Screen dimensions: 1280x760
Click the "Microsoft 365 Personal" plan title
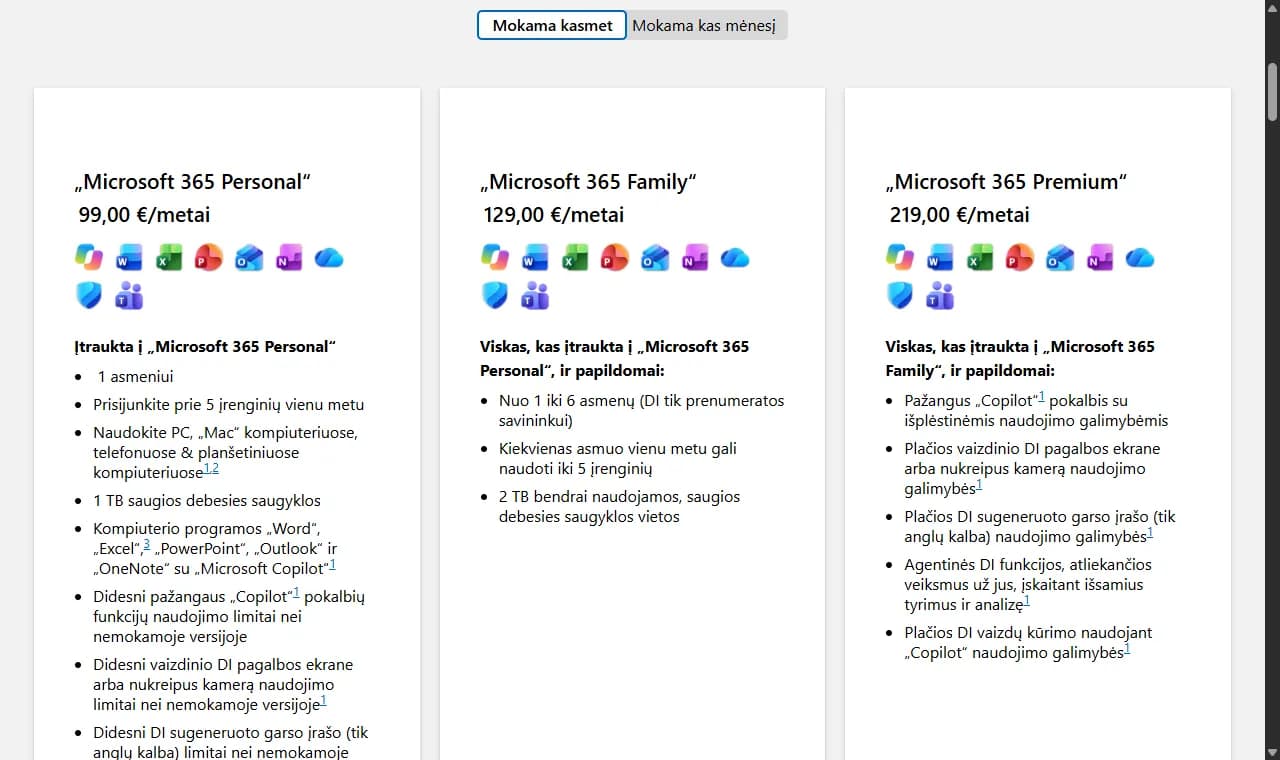pos(194,182)
